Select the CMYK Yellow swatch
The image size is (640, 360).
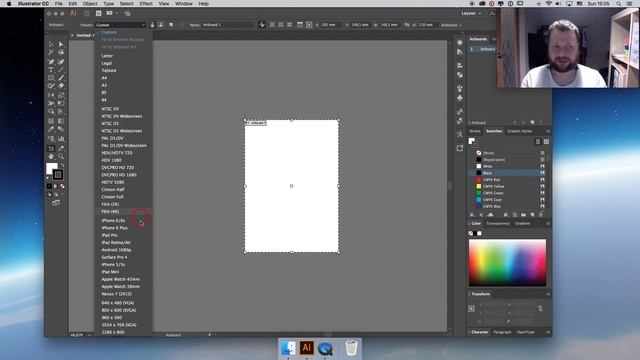(x=507, y=187)
